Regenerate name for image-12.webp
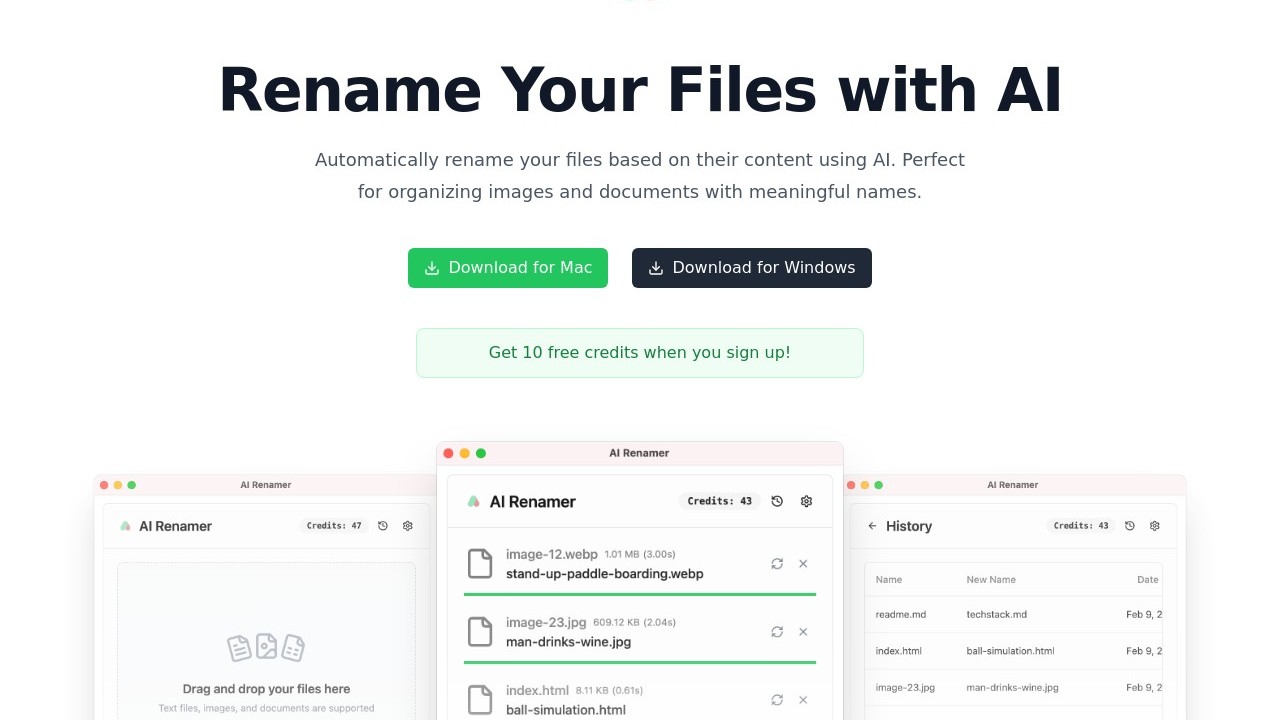1280x720 pixels. [x=777, y=564]
